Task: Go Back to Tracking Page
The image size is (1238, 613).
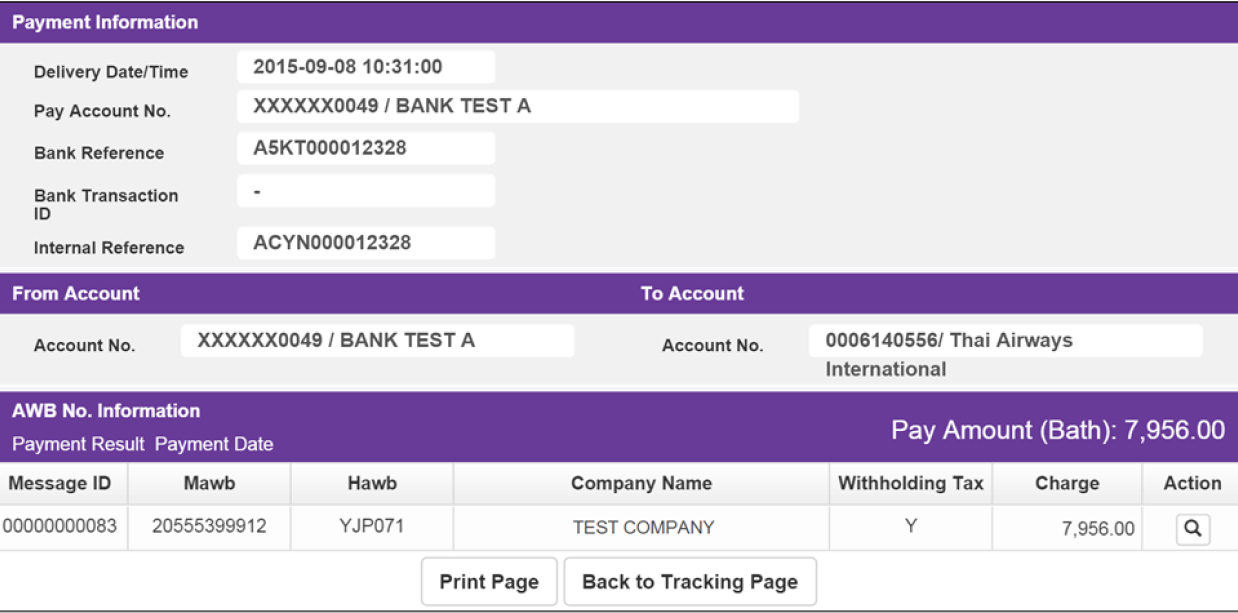Action: [690, 582]
